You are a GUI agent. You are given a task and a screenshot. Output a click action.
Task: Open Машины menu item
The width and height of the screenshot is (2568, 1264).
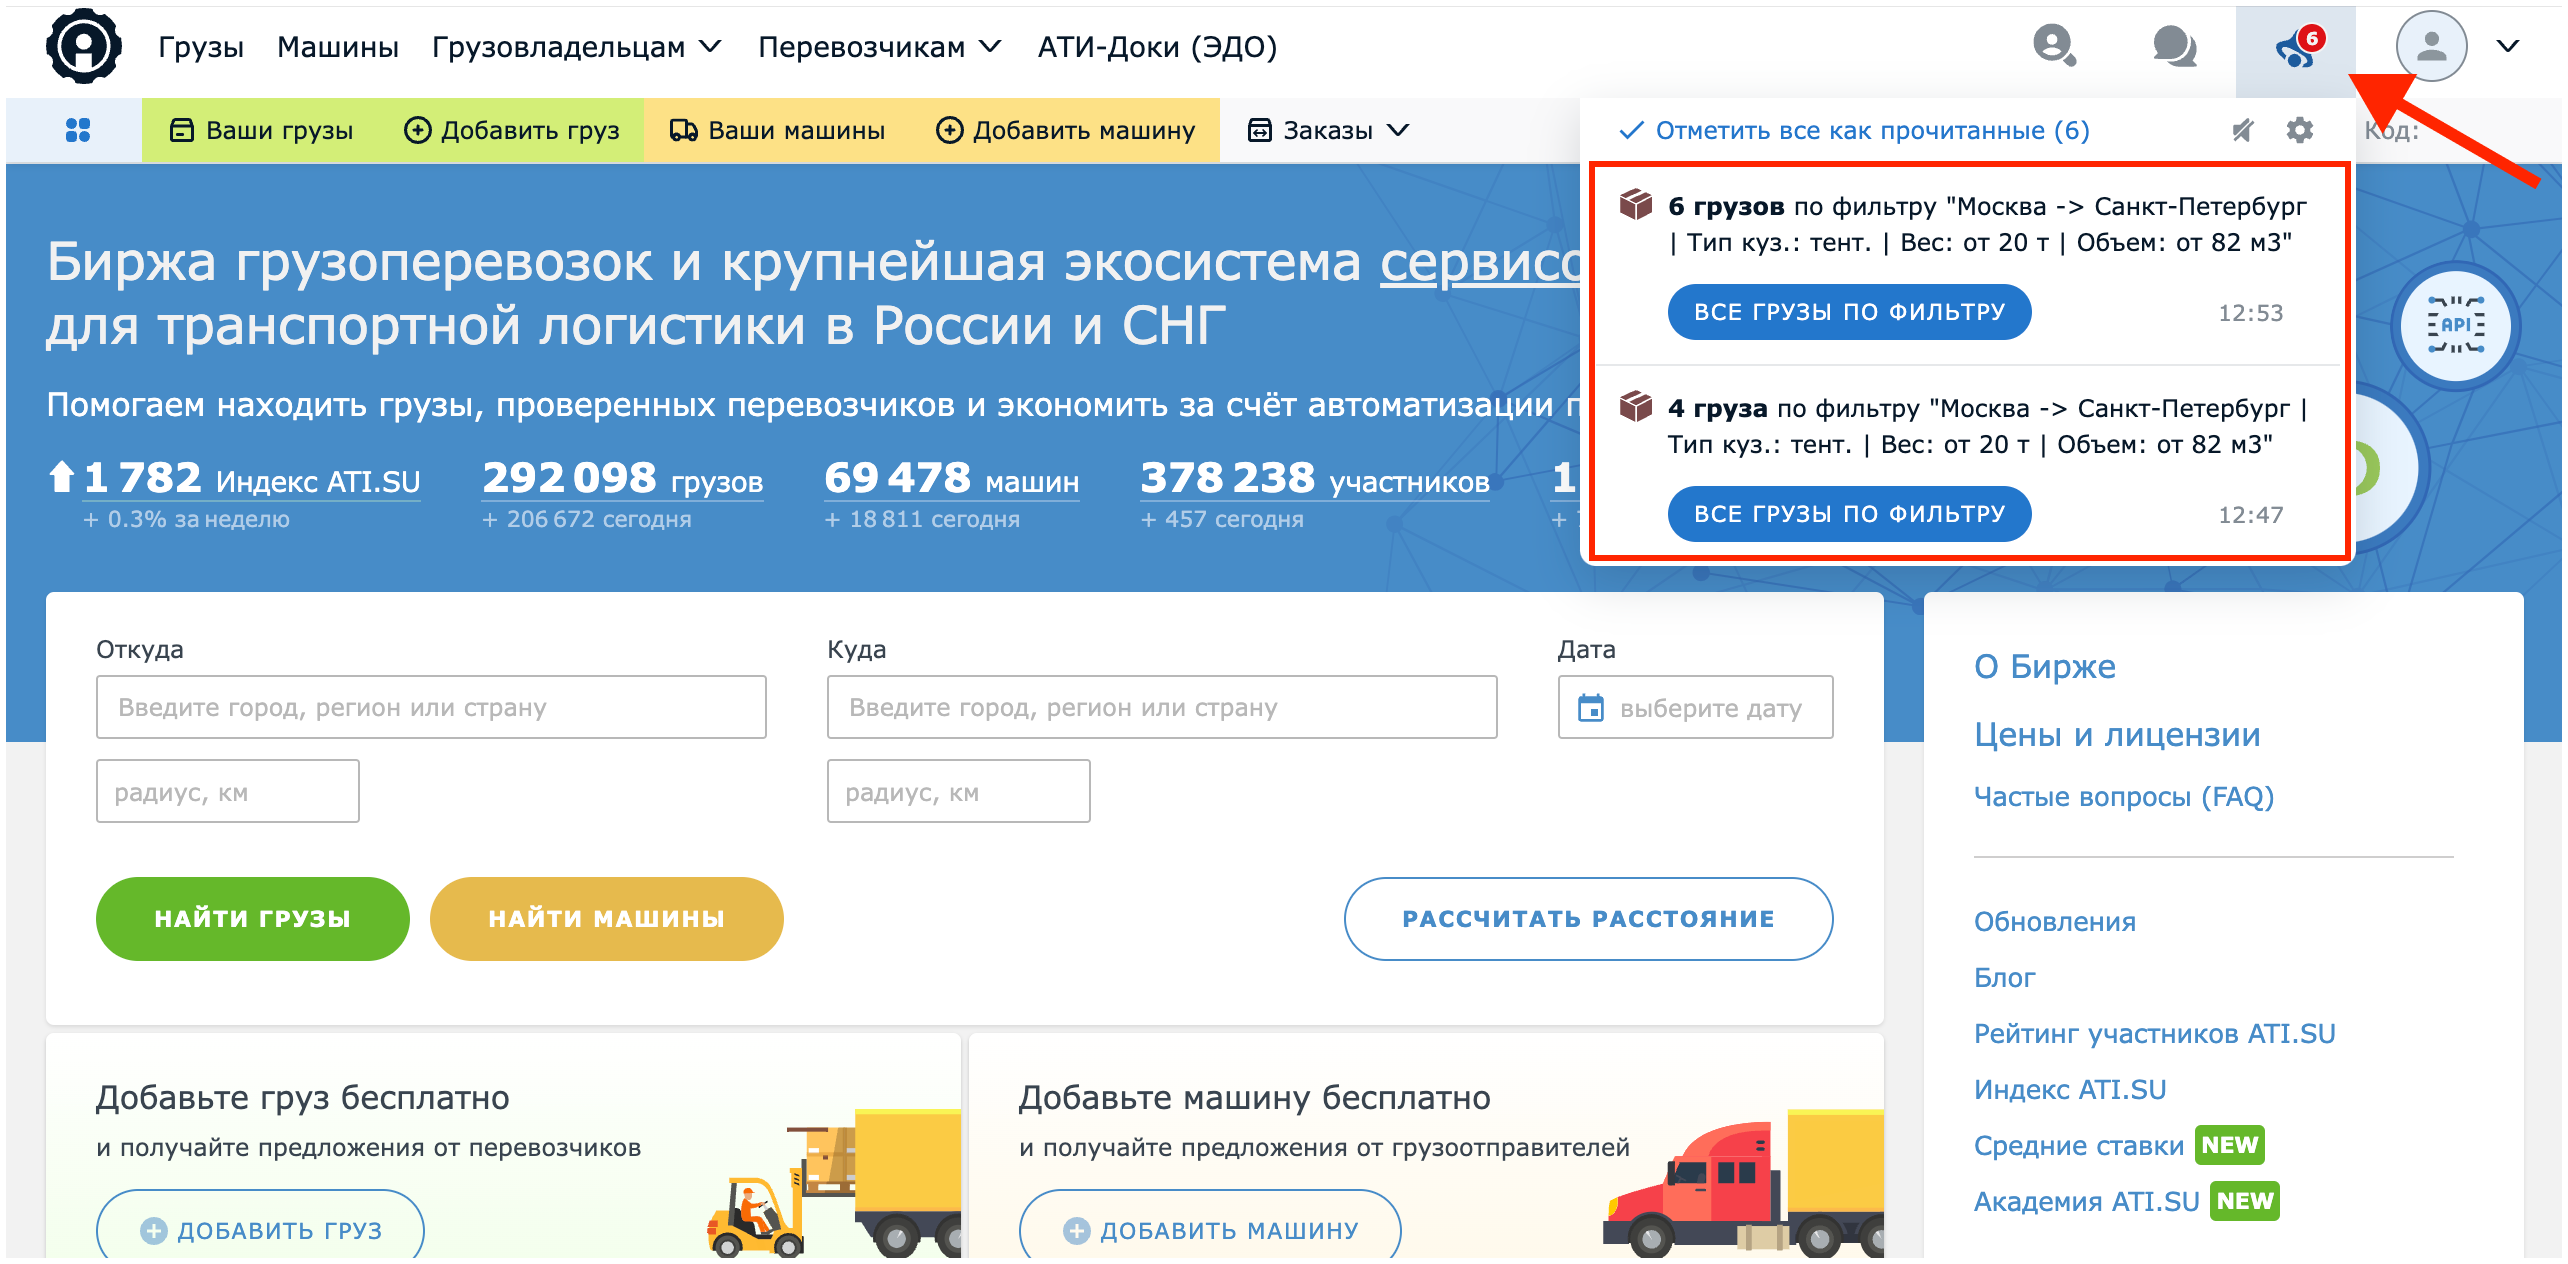click(x=338, y=47)
